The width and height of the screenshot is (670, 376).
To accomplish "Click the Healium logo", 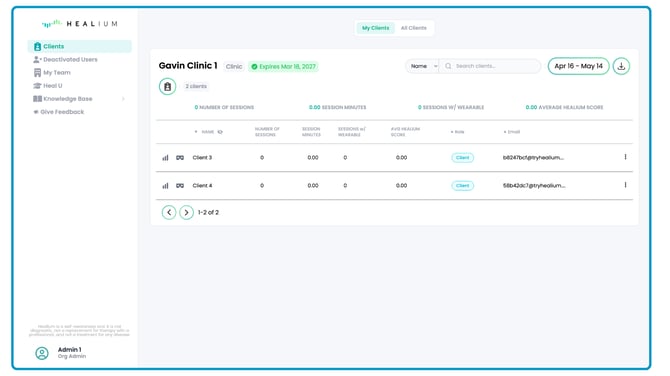I will tap(79, 24).
